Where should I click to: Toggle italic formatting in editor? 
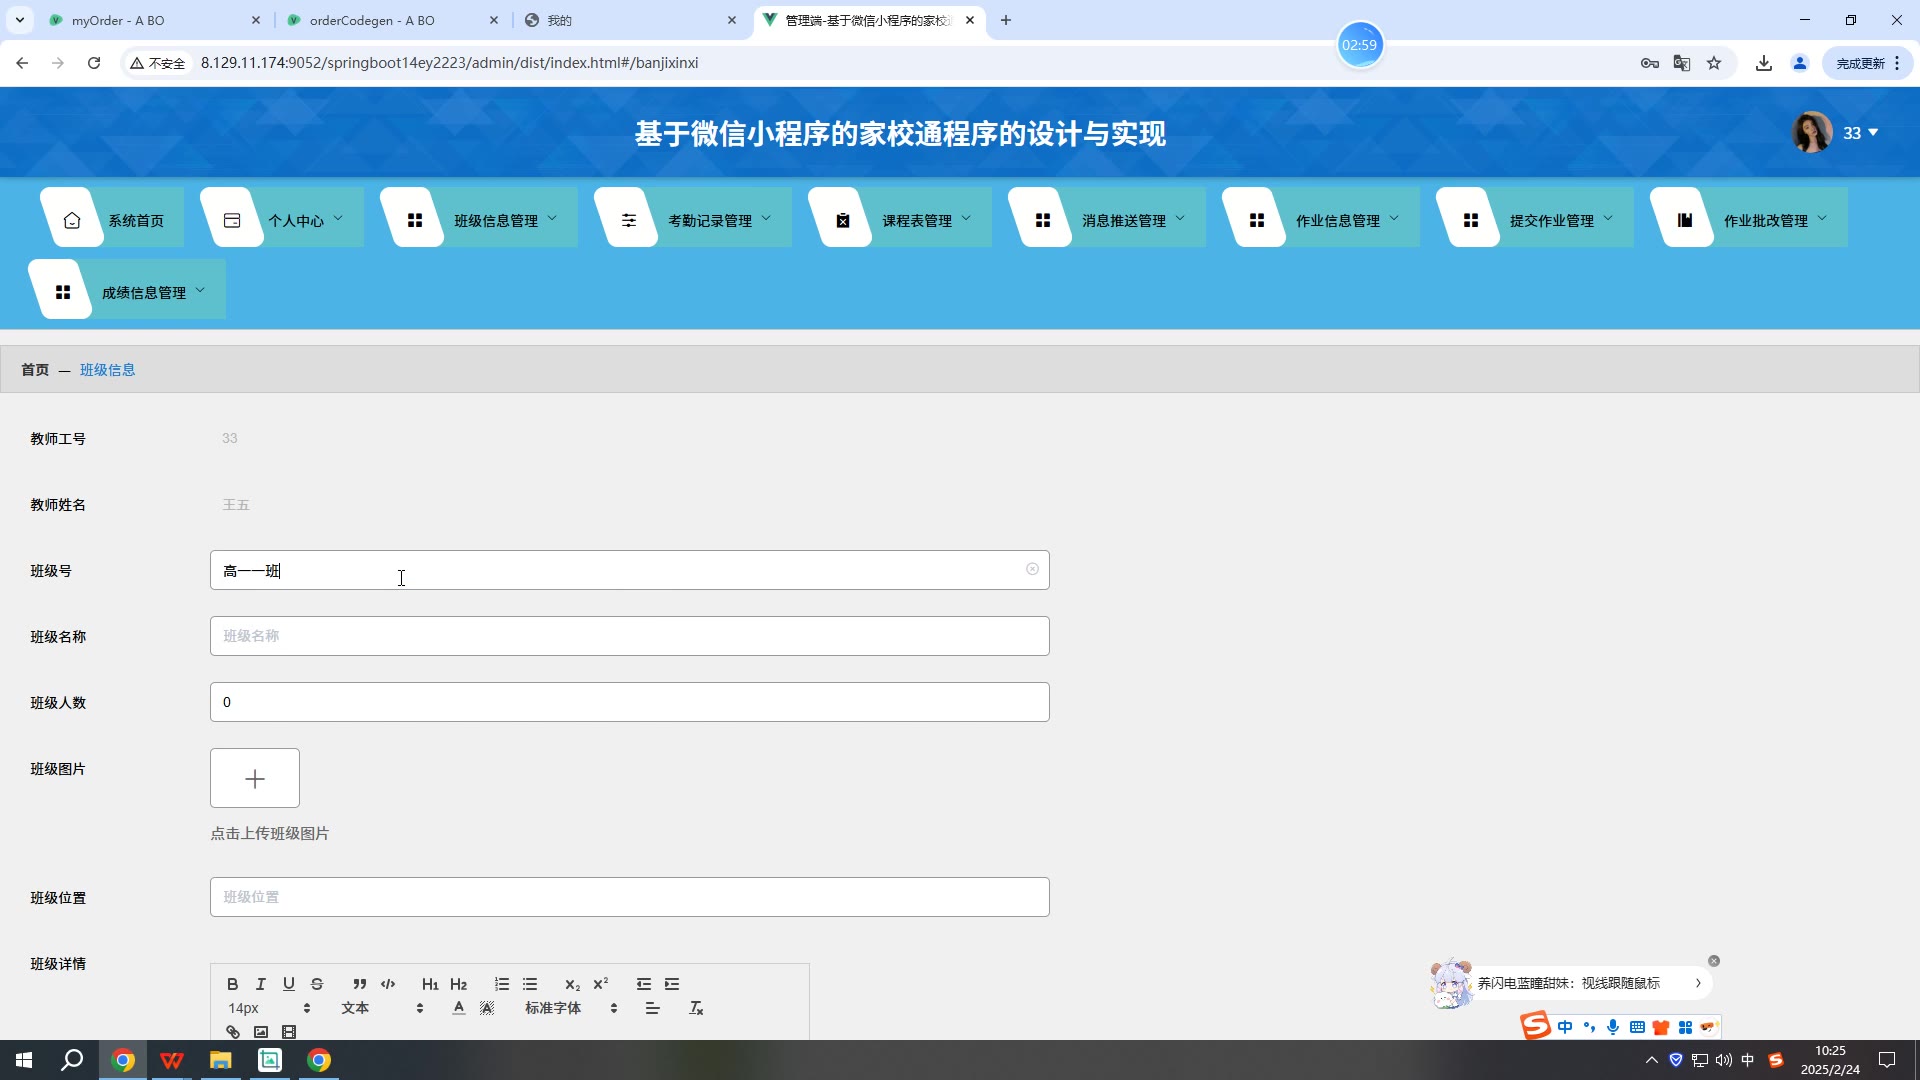tap(260, 984)
